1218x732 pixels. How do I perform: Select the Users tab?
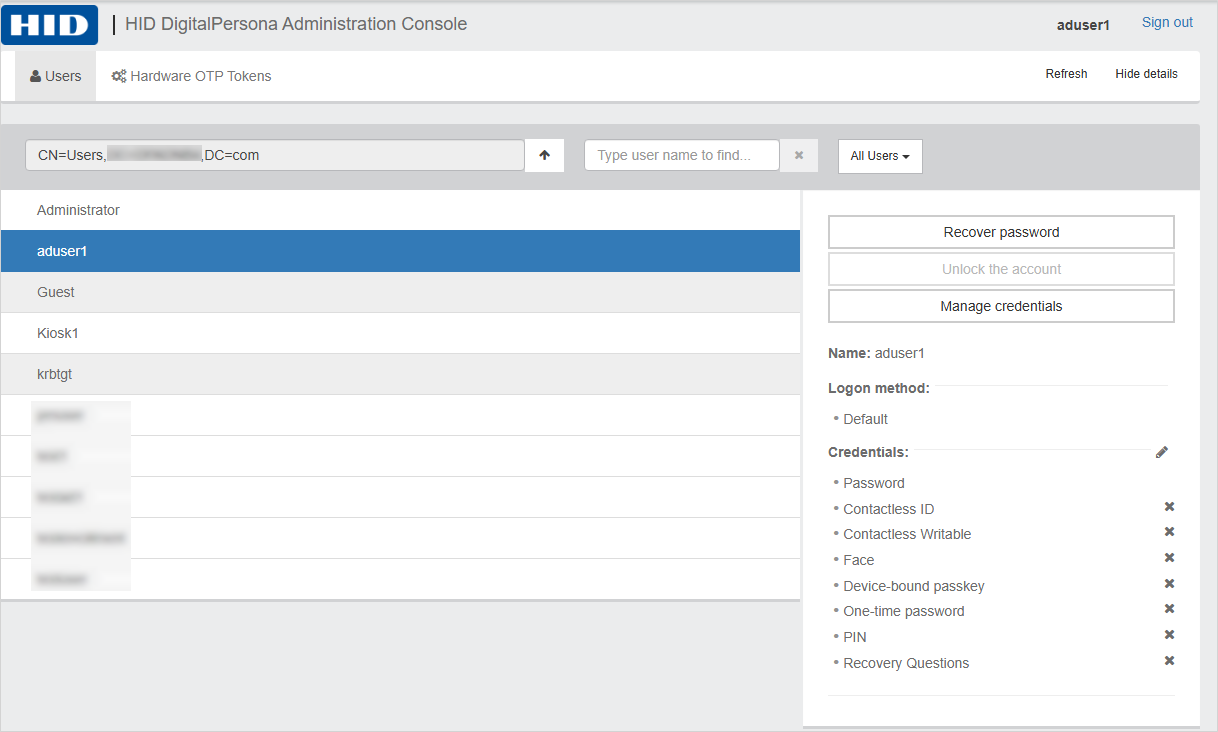point(56,76)
